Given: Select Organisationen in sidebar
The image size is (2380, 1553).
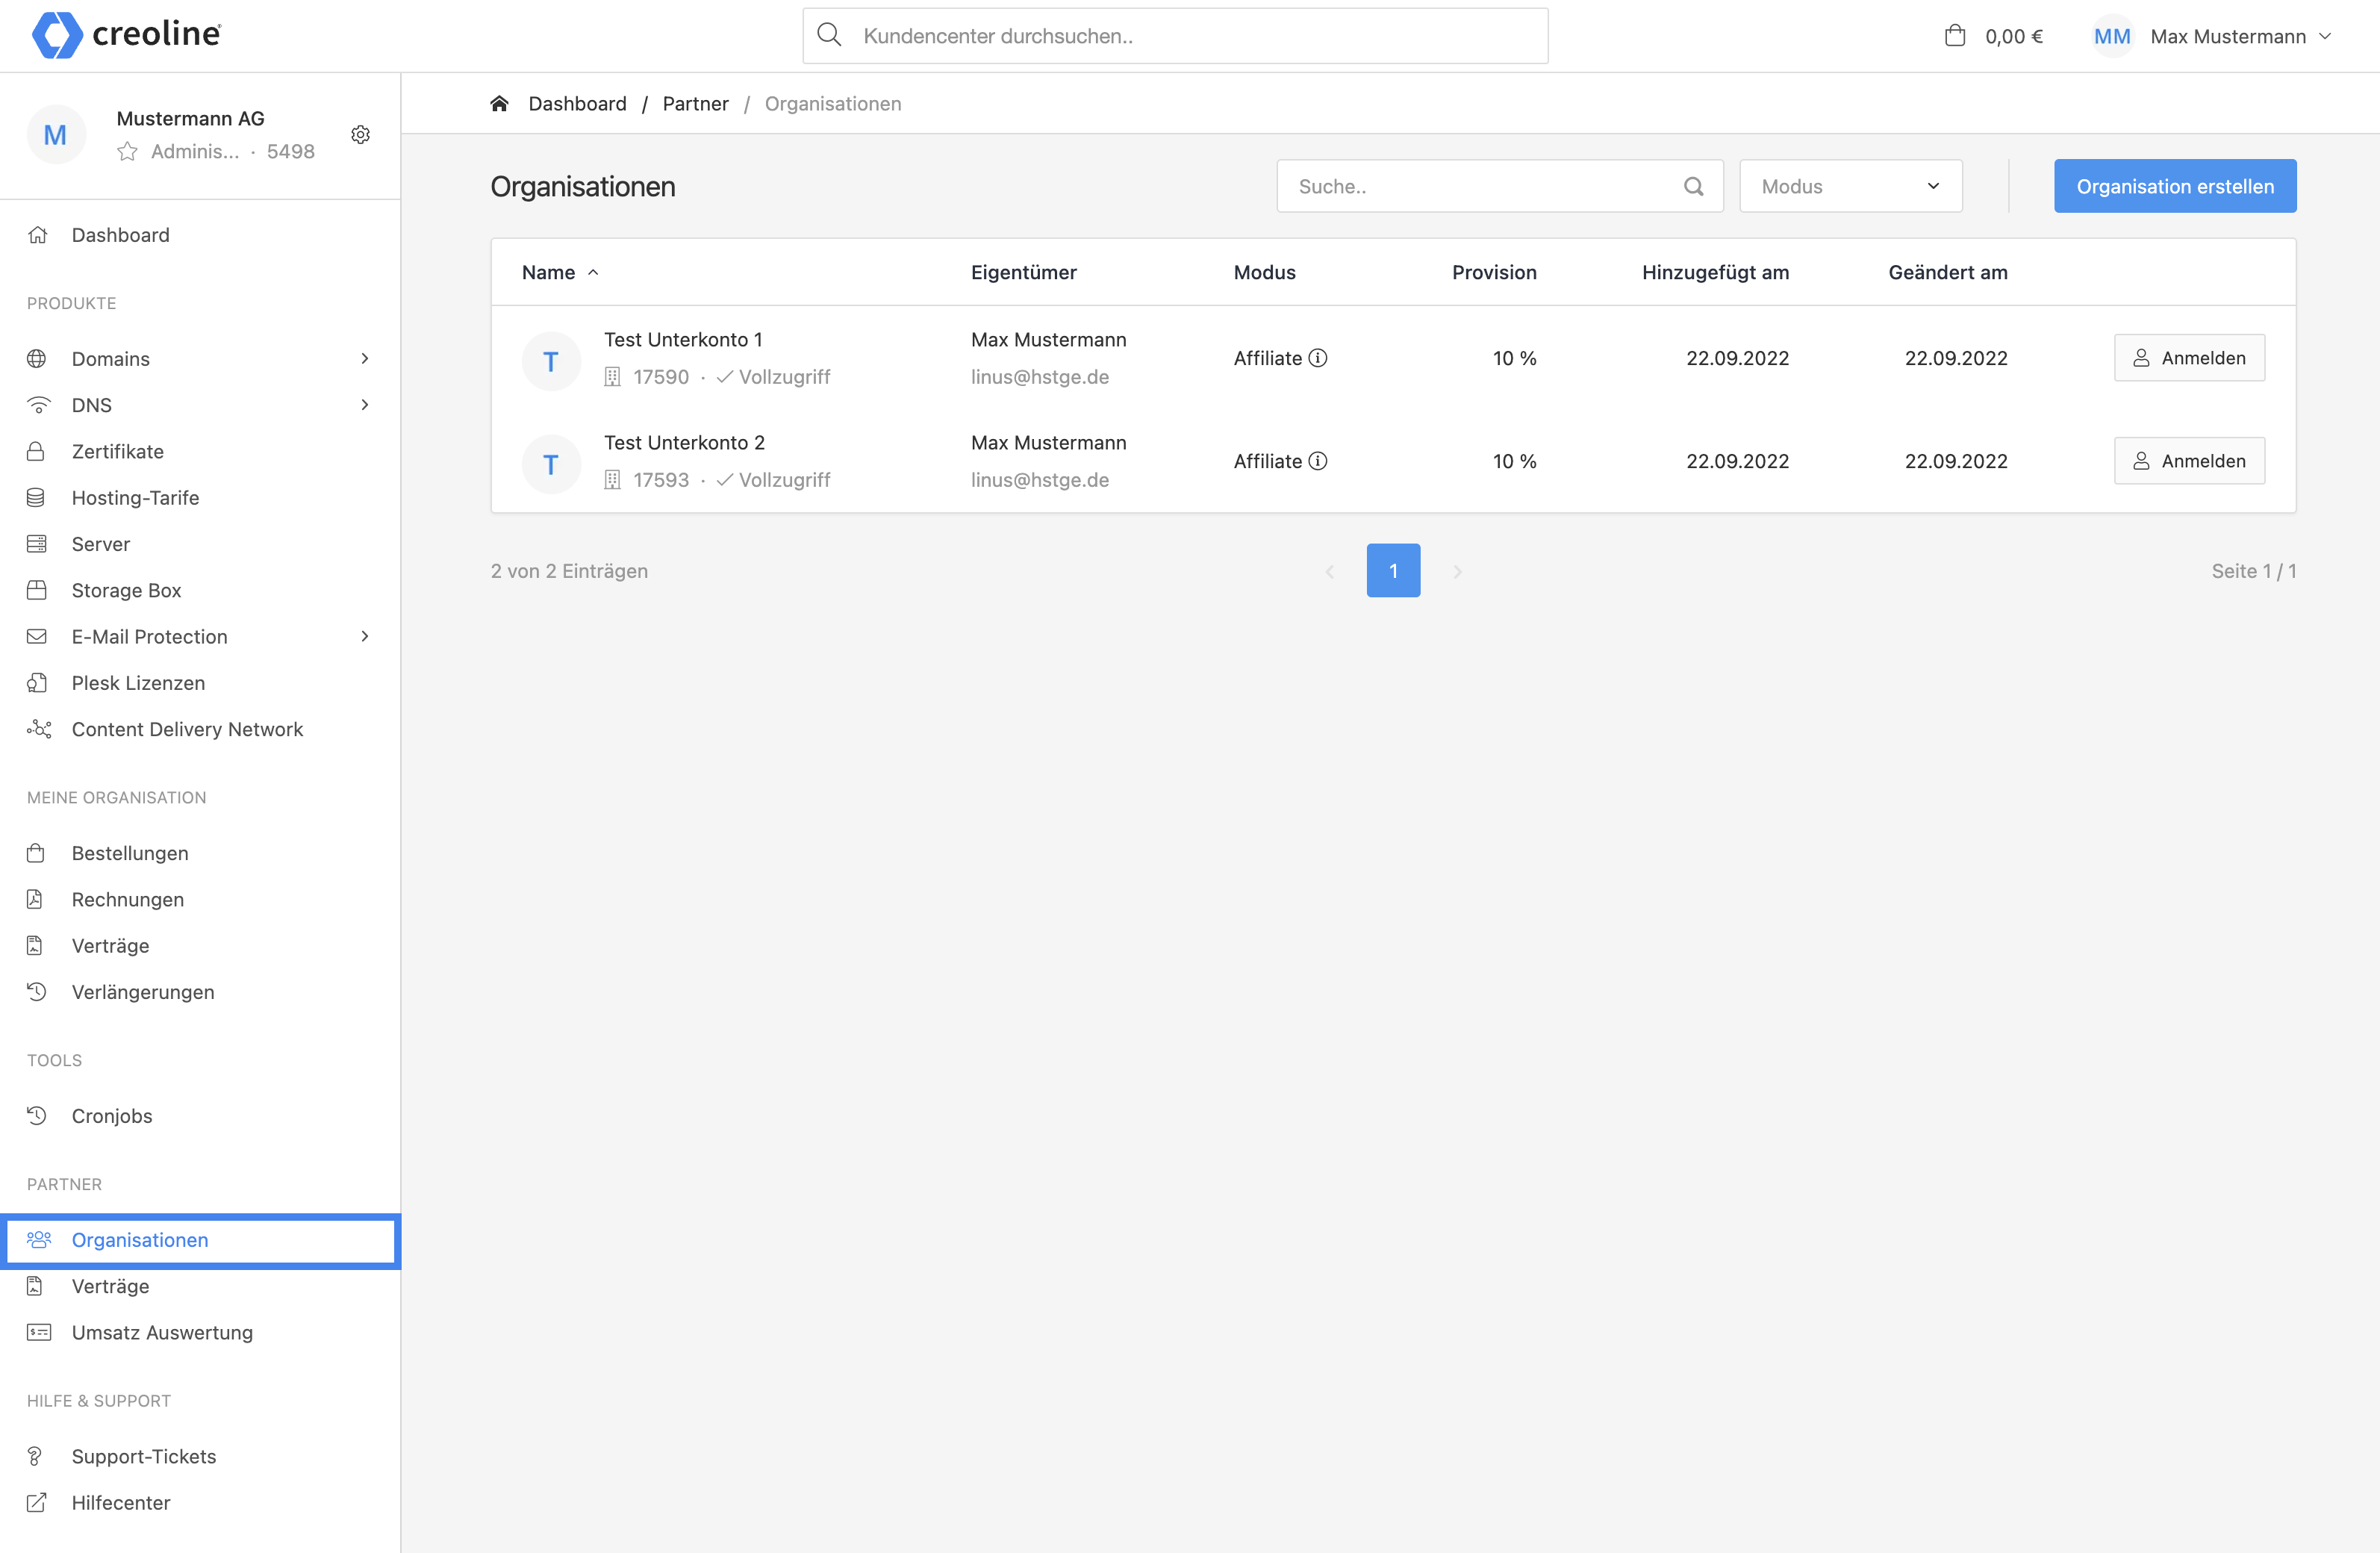Looking at the screenshot, I should tap(200, 1240).
